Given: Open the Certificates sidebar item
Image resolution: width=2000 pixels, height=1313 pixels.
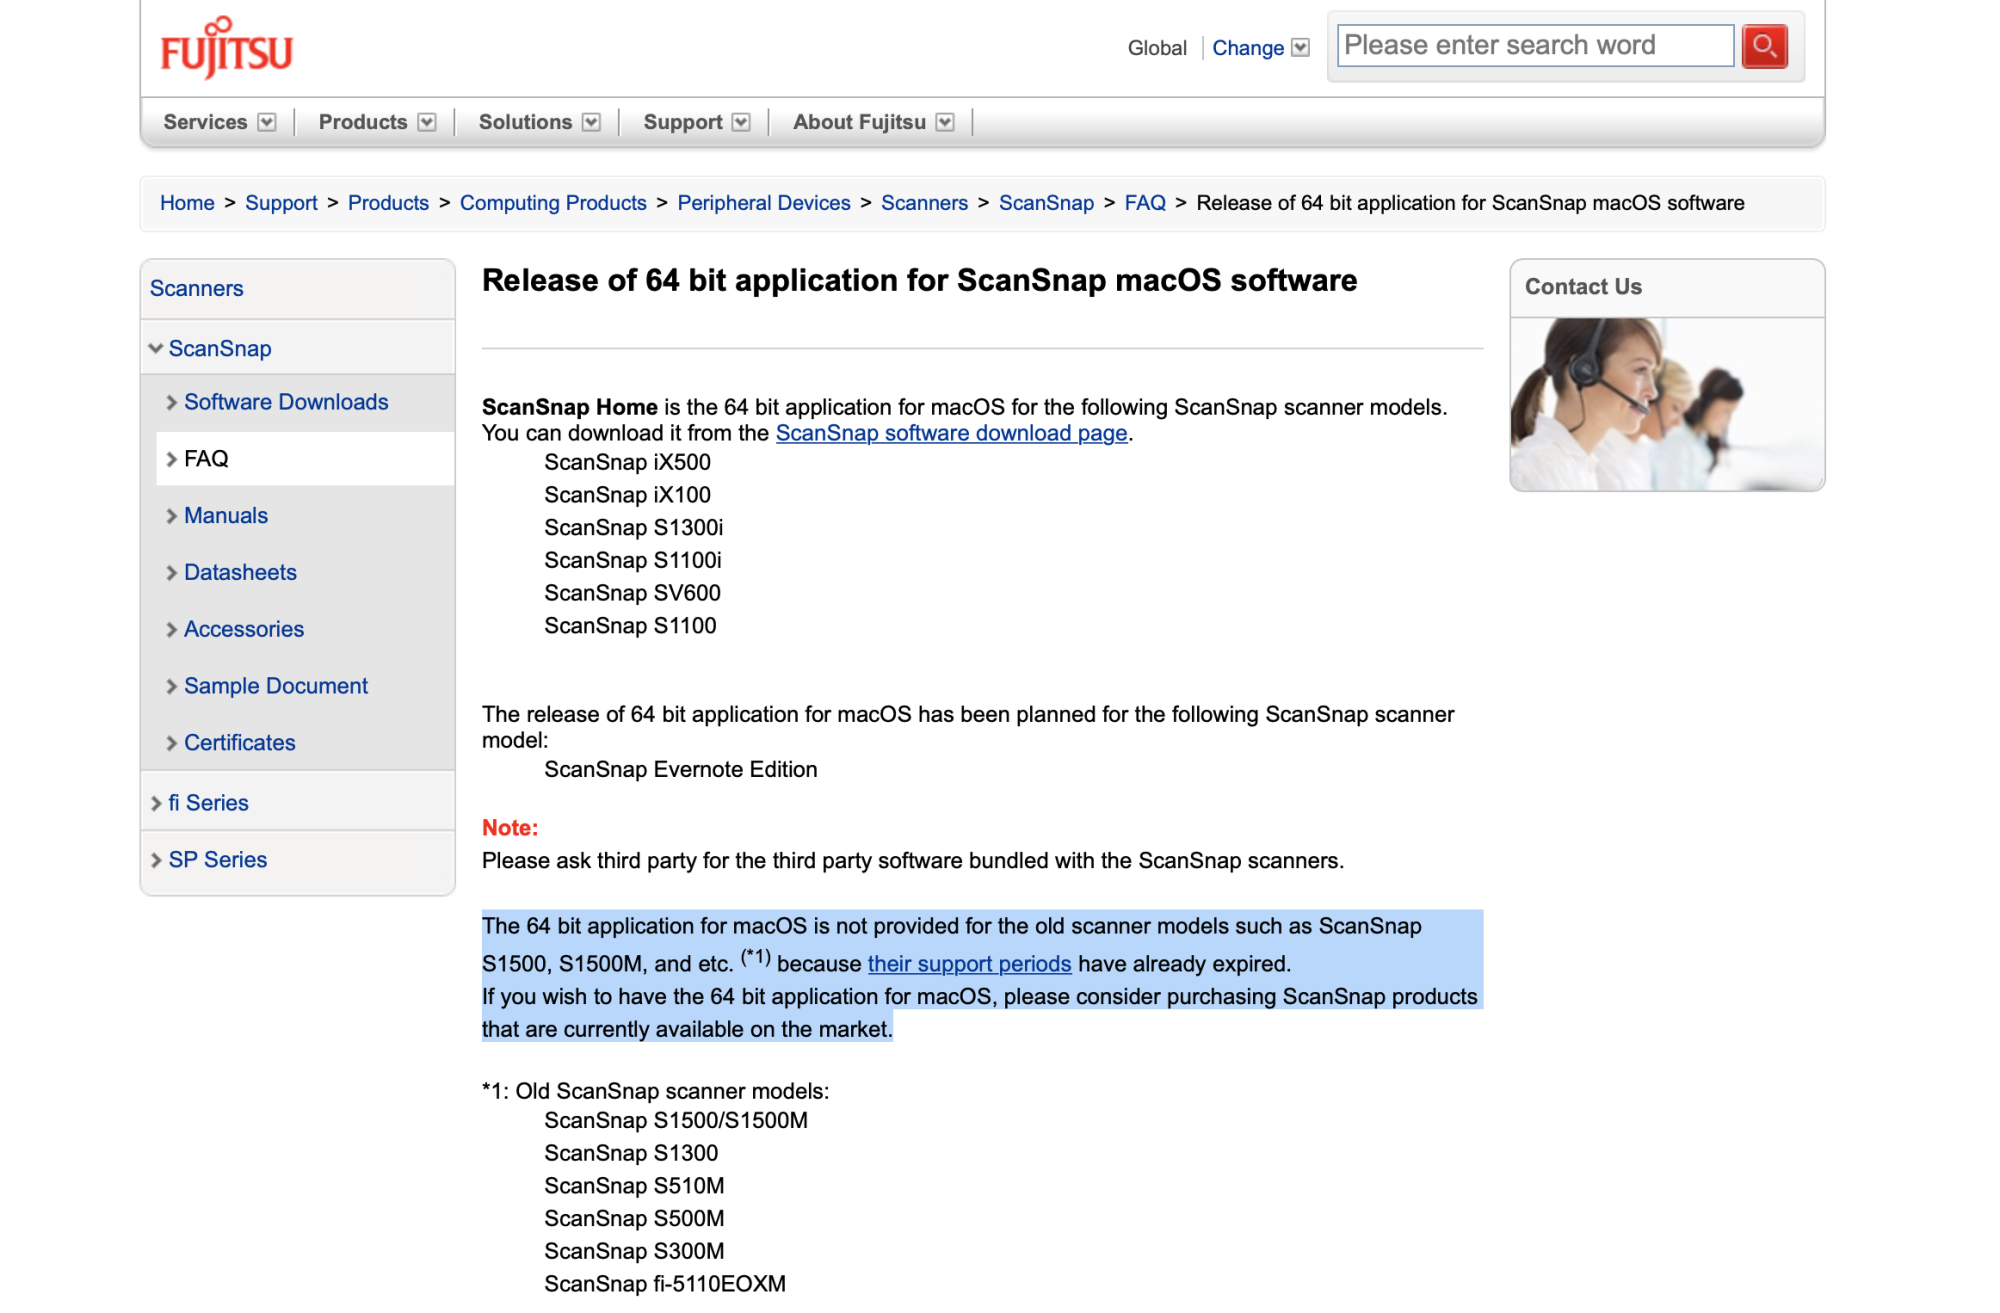Looking at the screenshot, I should pos(239,743).
